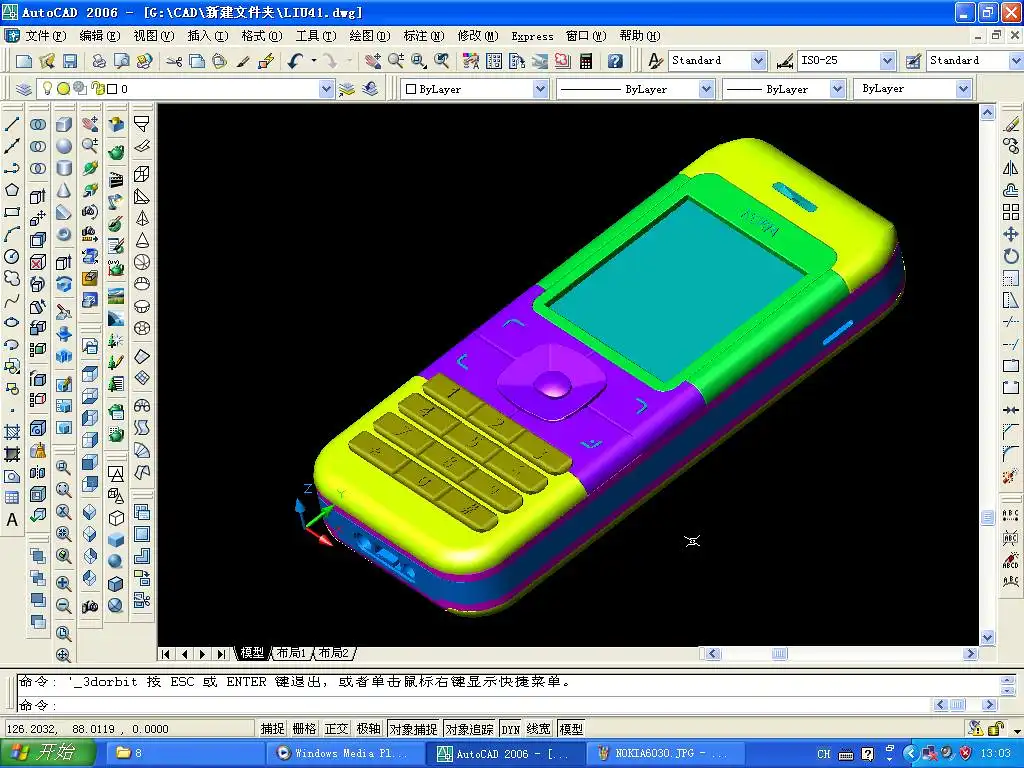
Task: Select the Rotate modify tool
Action: coord(1011,256)
